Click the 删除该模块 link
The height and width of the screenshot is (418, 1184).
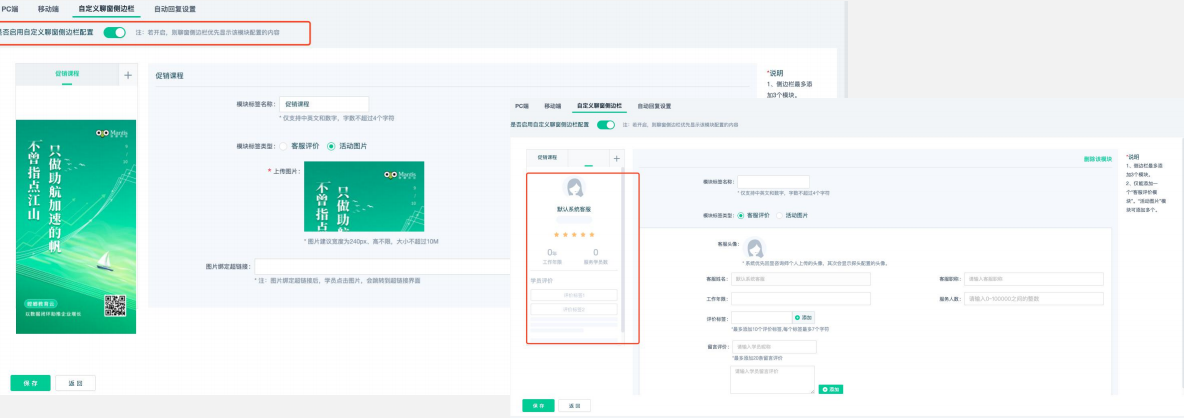pyautogui.click(x=1097, y=159)
